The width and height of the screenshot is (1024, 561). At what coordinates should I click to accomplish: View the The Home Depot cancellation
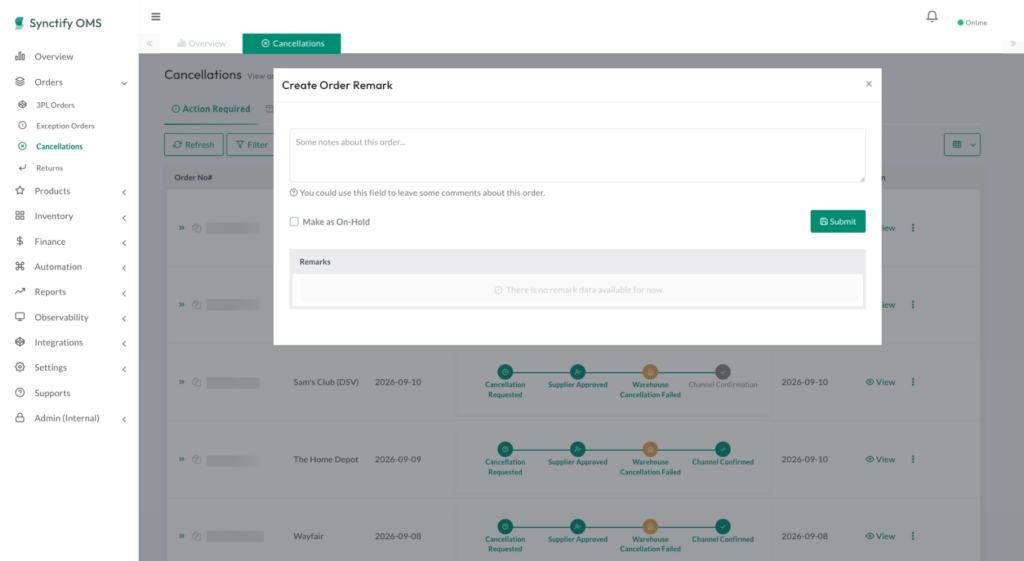pyautogui.click(x=880, y=459)
